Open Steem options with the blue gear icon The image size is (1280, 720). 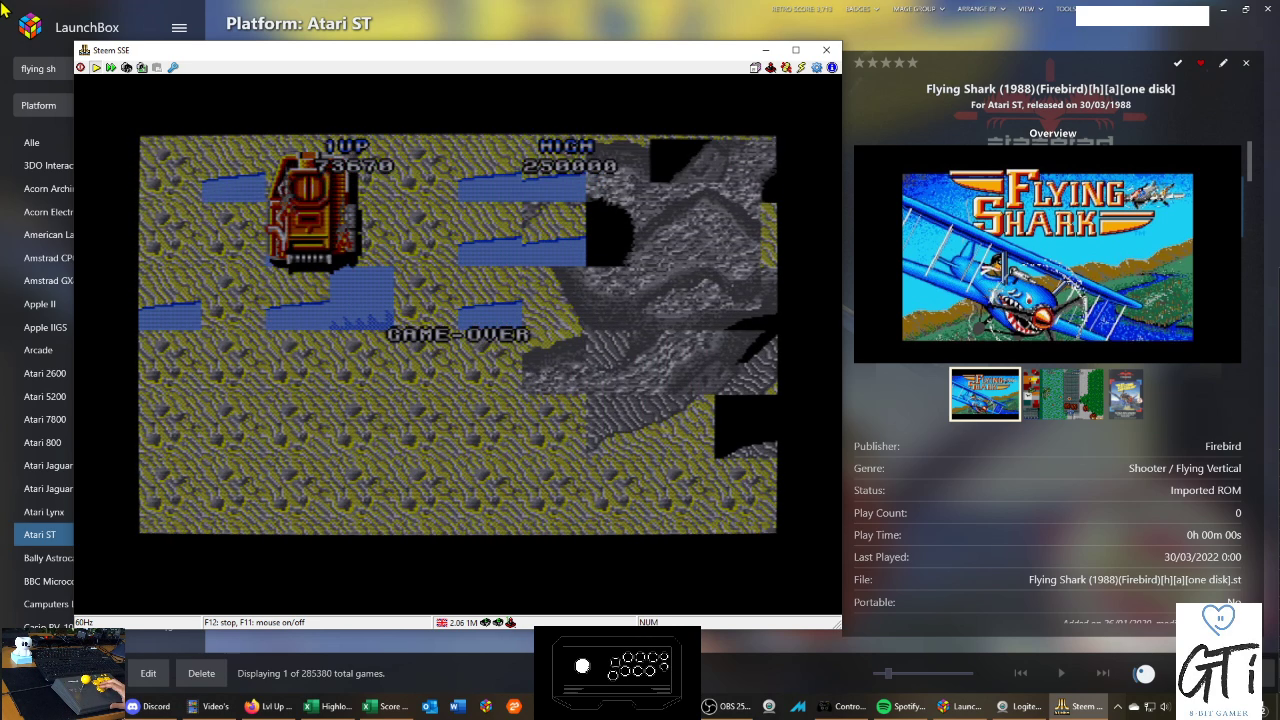pos(817,68)
